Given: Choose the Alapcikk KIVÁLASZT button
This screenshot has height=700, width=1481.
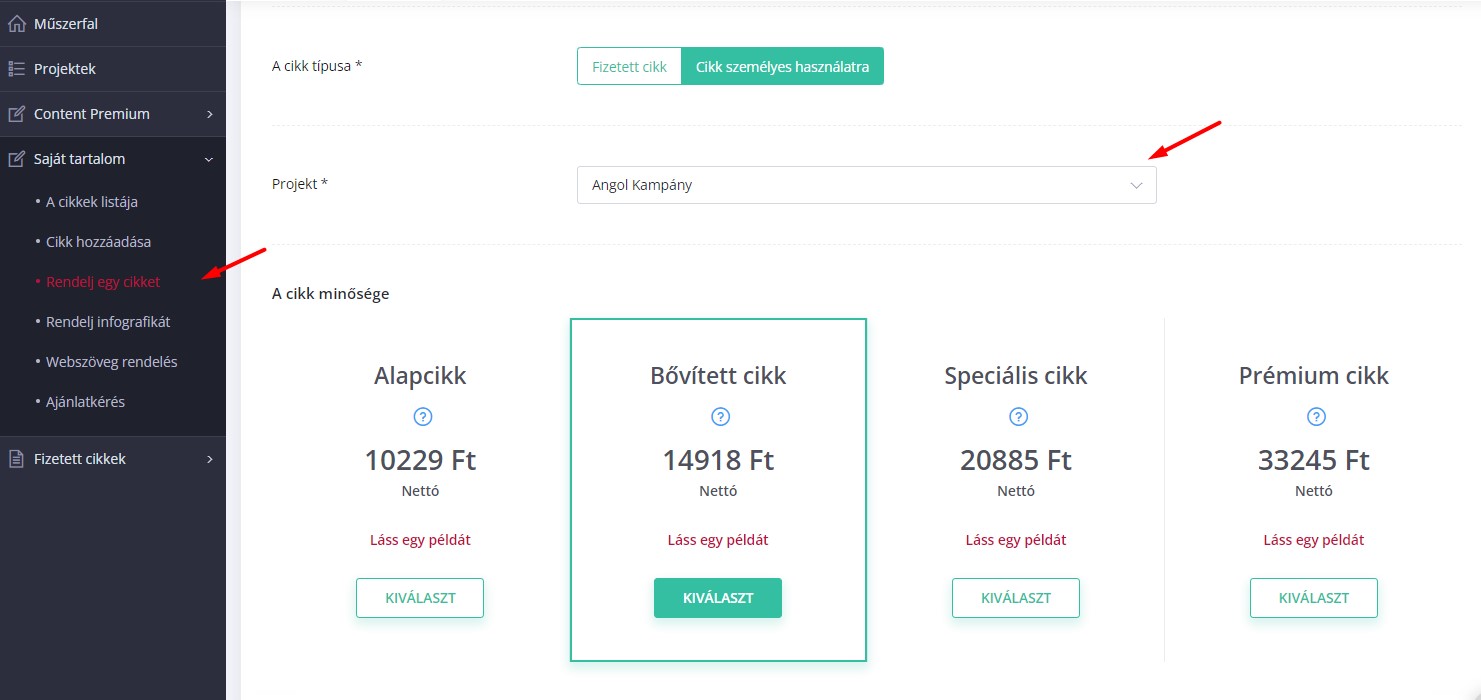Looking at the screenshot, I should (x=420, y=598).
